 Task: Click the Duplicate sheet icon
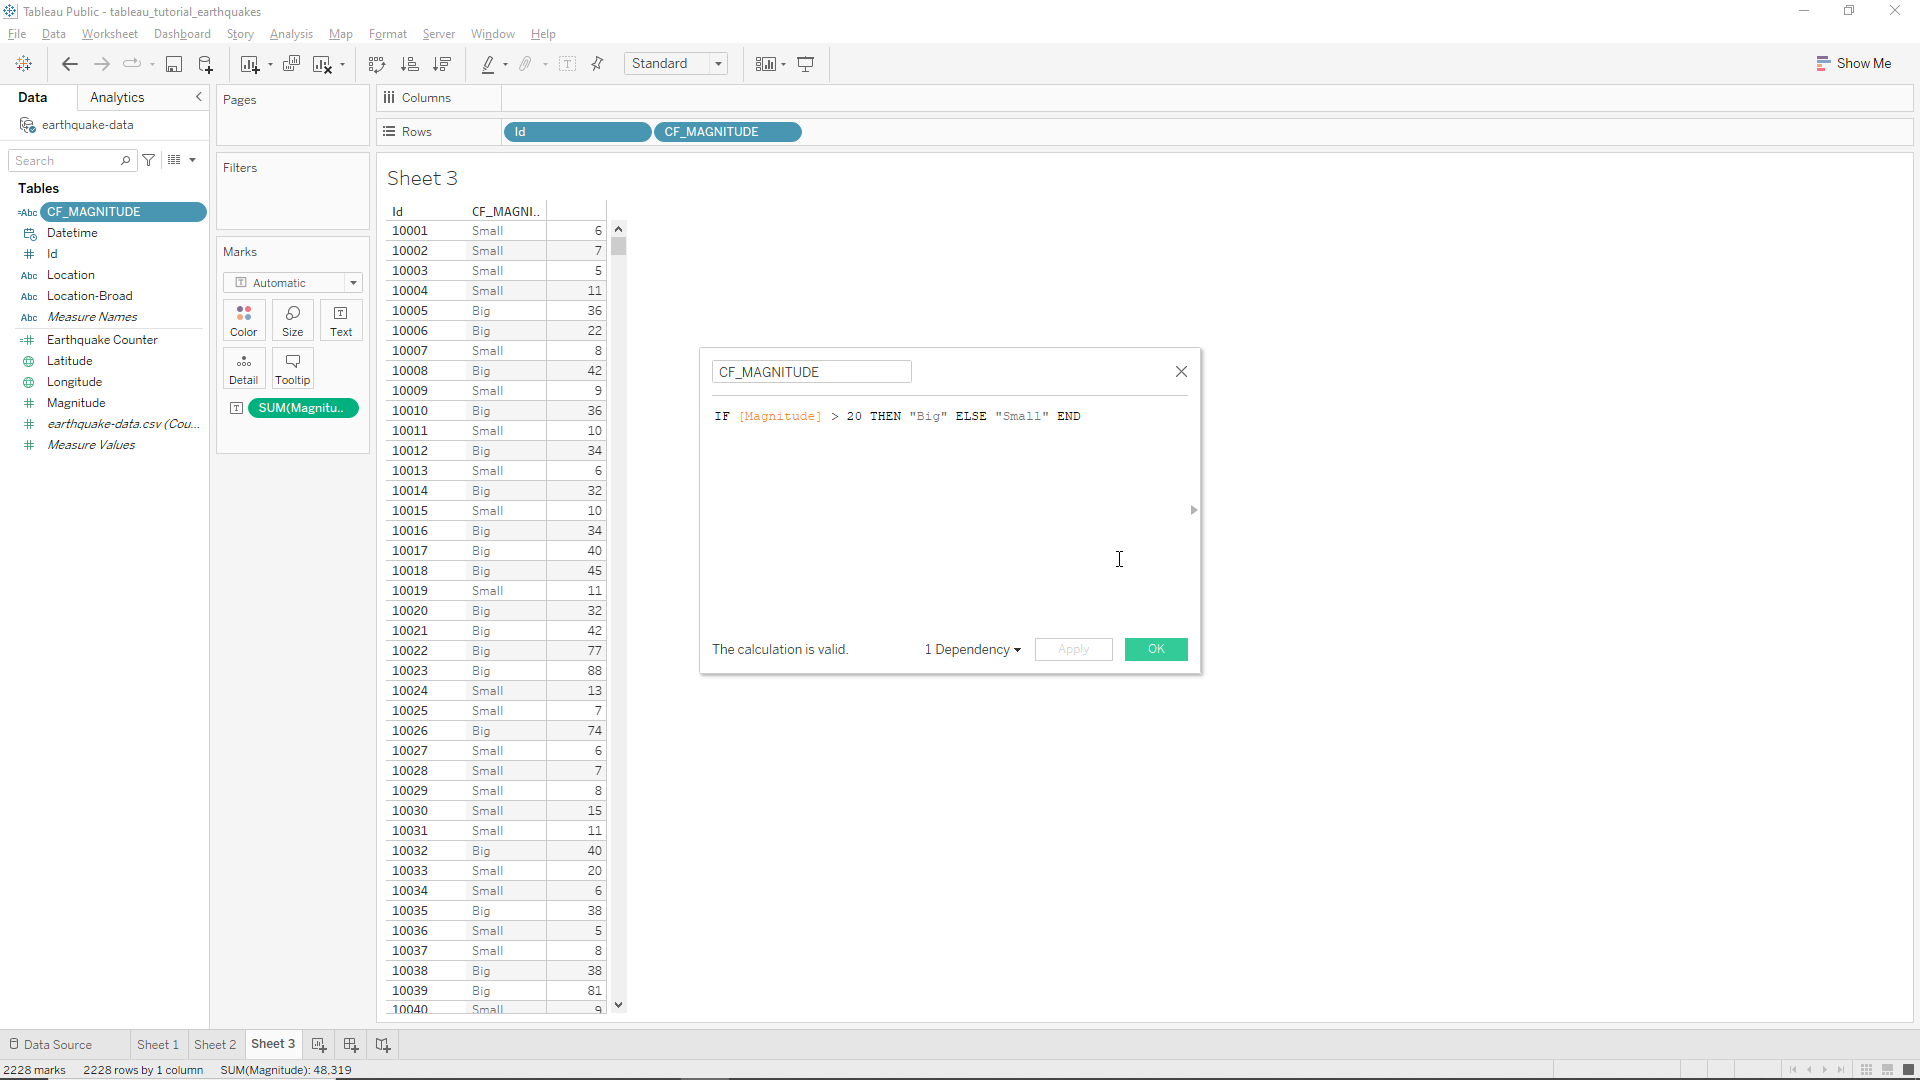(291, 64)
